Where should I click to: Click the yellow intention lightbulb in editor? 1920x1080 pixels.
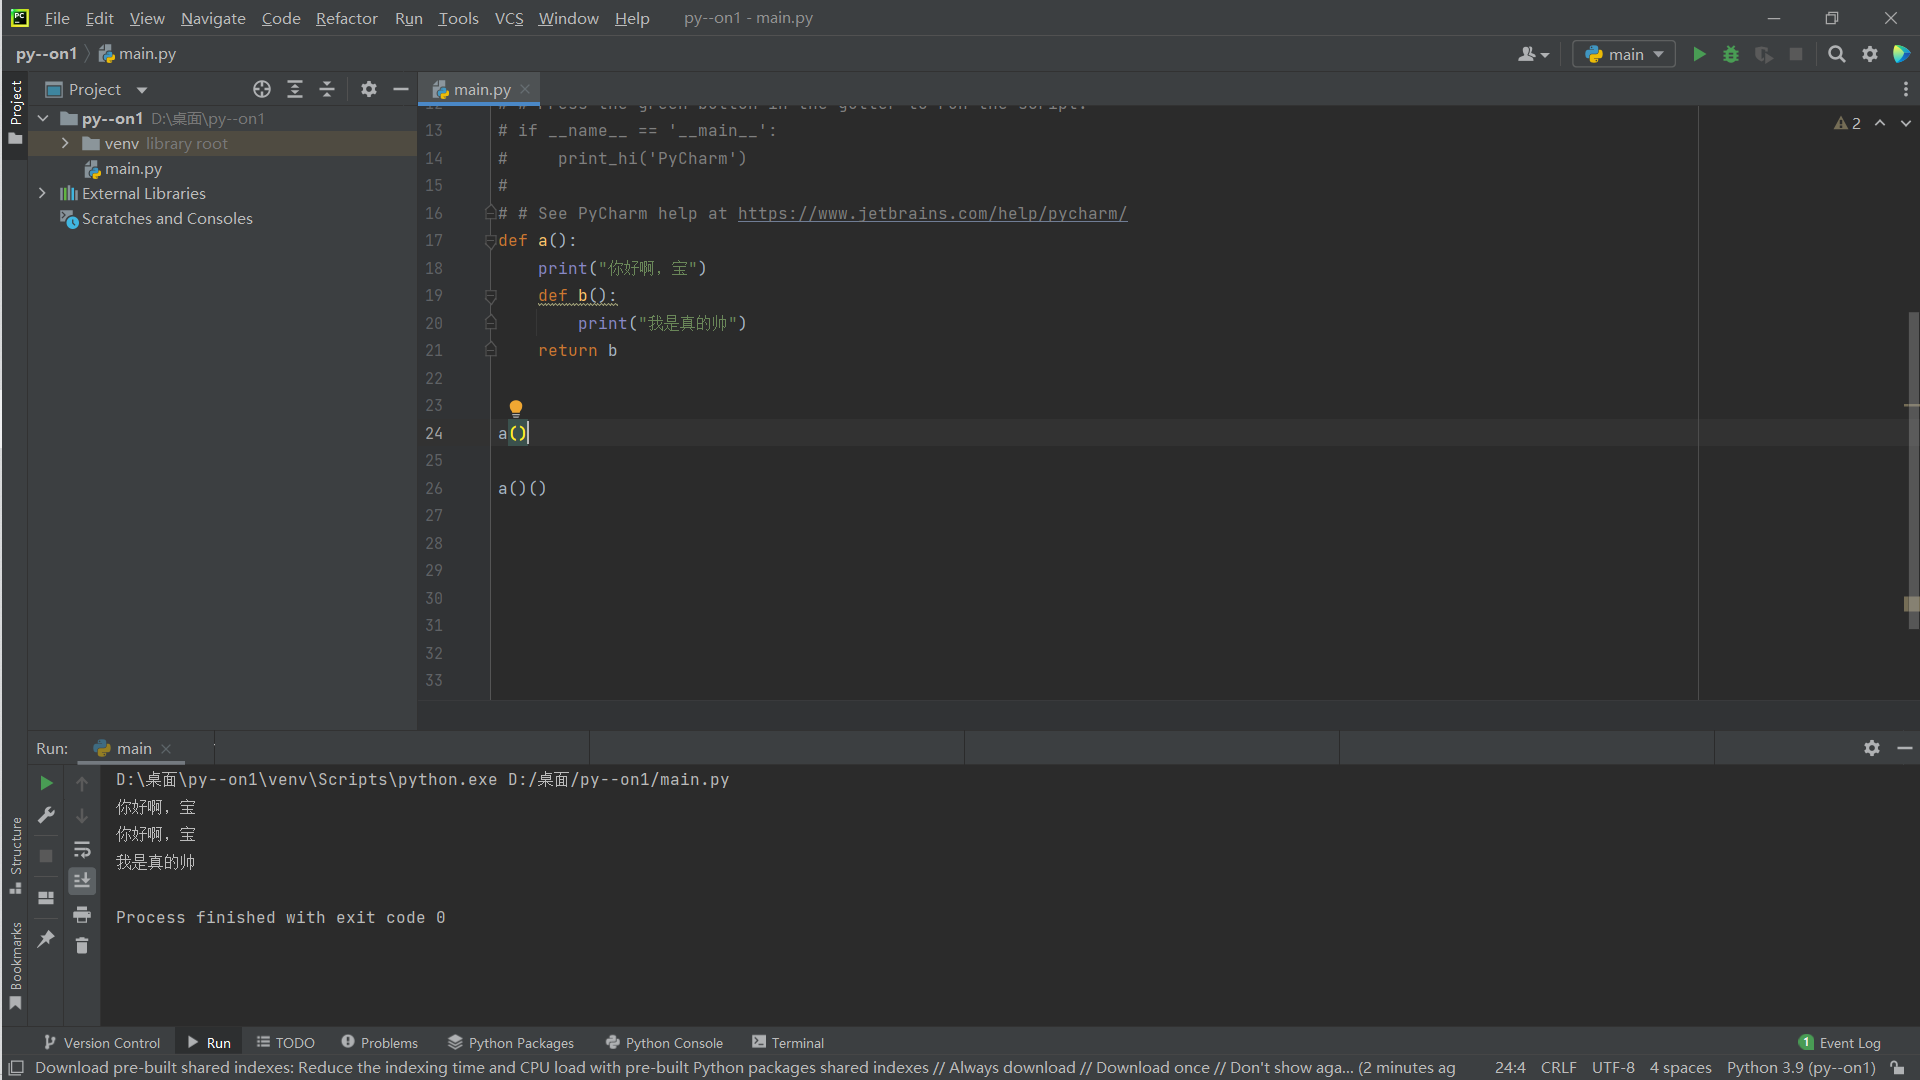pyautogui.click(x=516, y=407)
